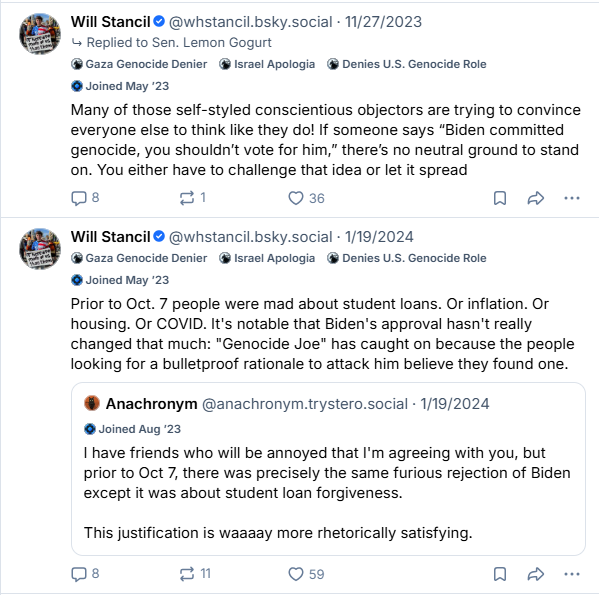Click Israel Apologia label on second post

(267, 258)
